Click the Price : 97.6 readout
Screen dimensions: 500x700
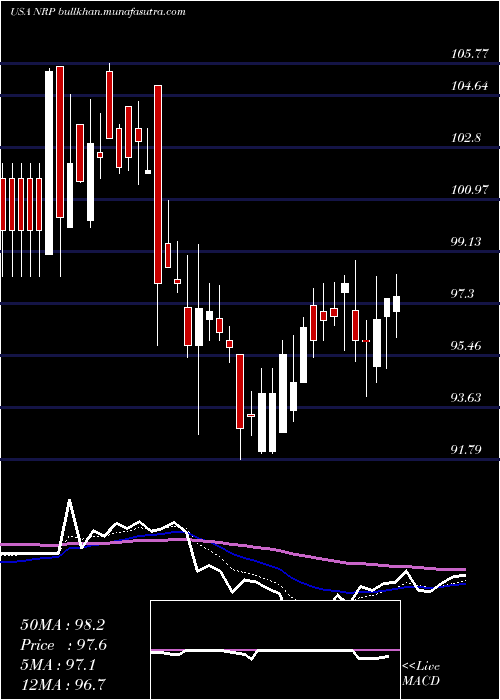click(64, 645)
